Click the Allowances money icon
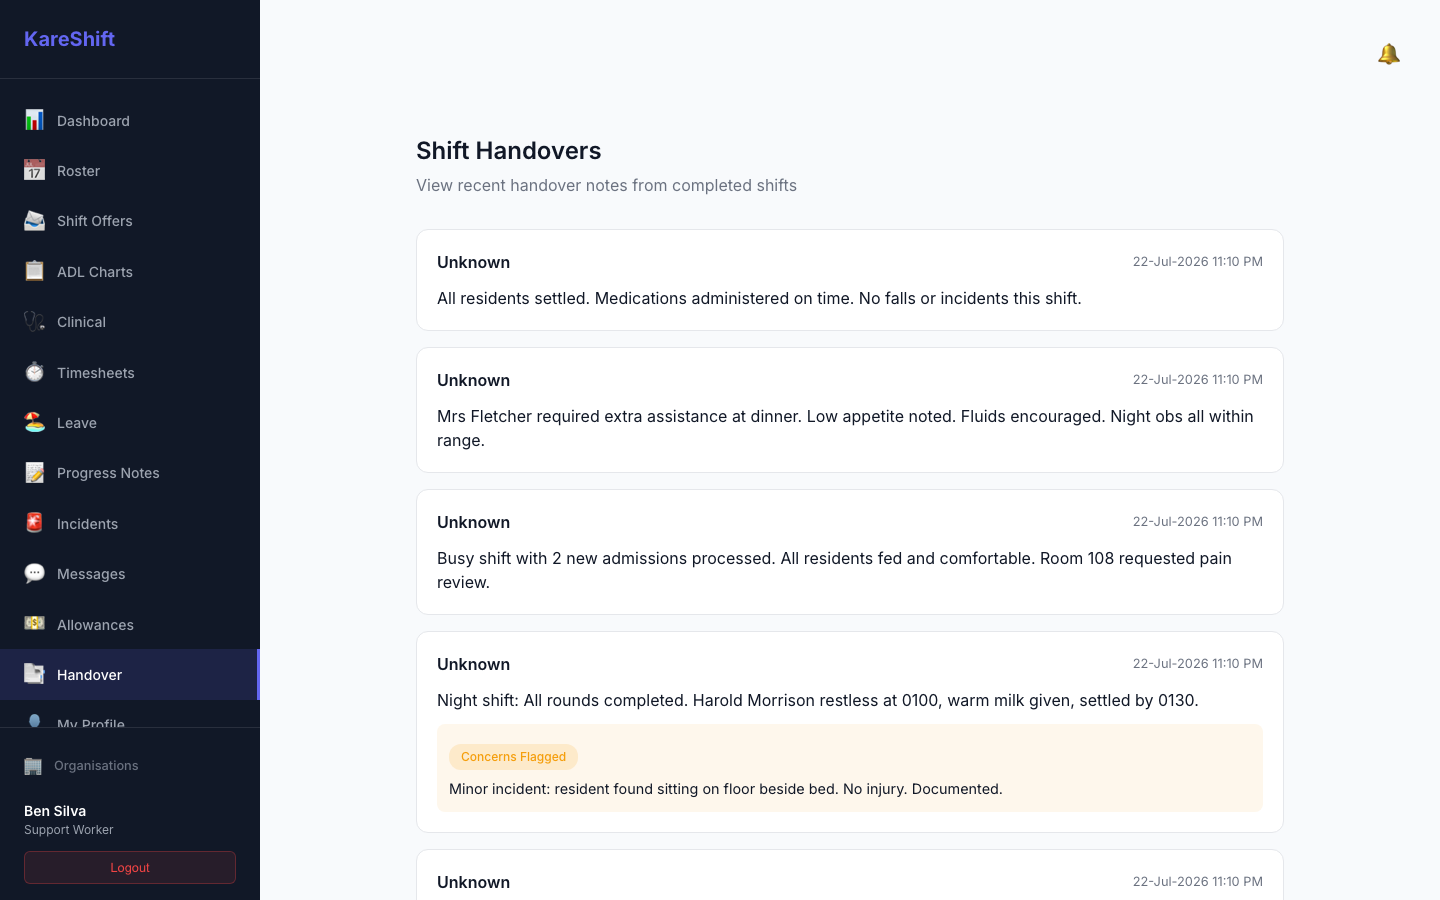The height and width of the screenshot is (900, 1440). point(34,624)
